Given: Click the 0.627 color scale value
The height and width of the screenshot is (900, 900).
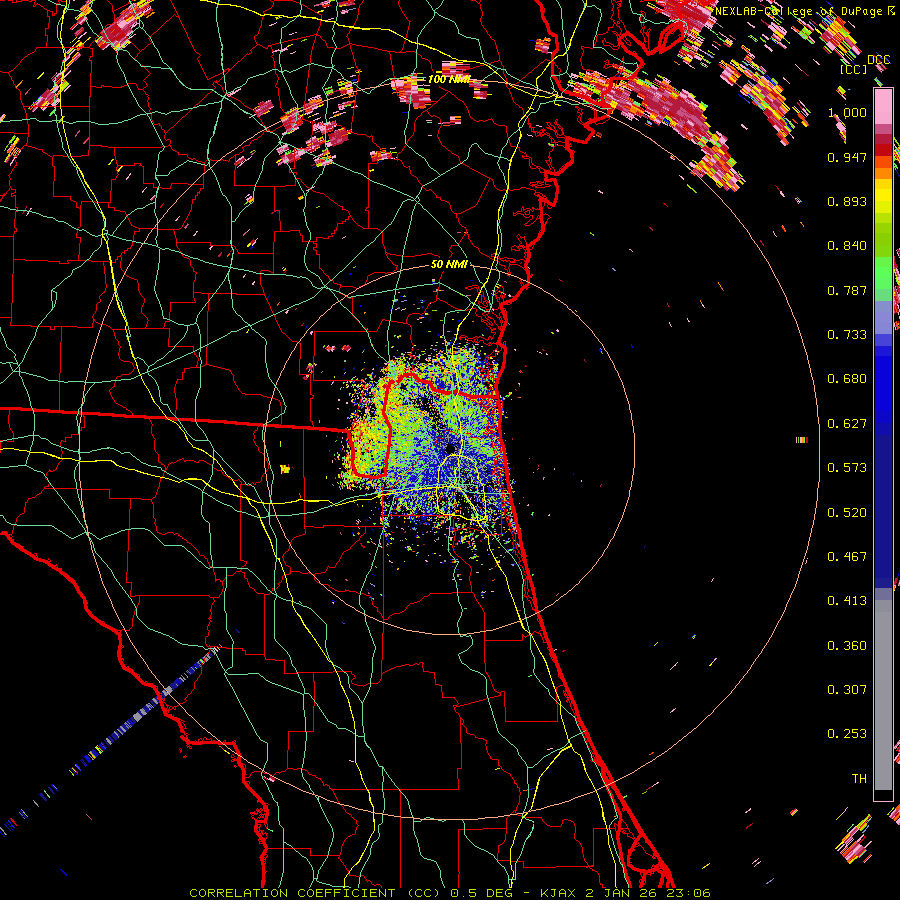Looking at the screenshot, I should coord(847,424).
